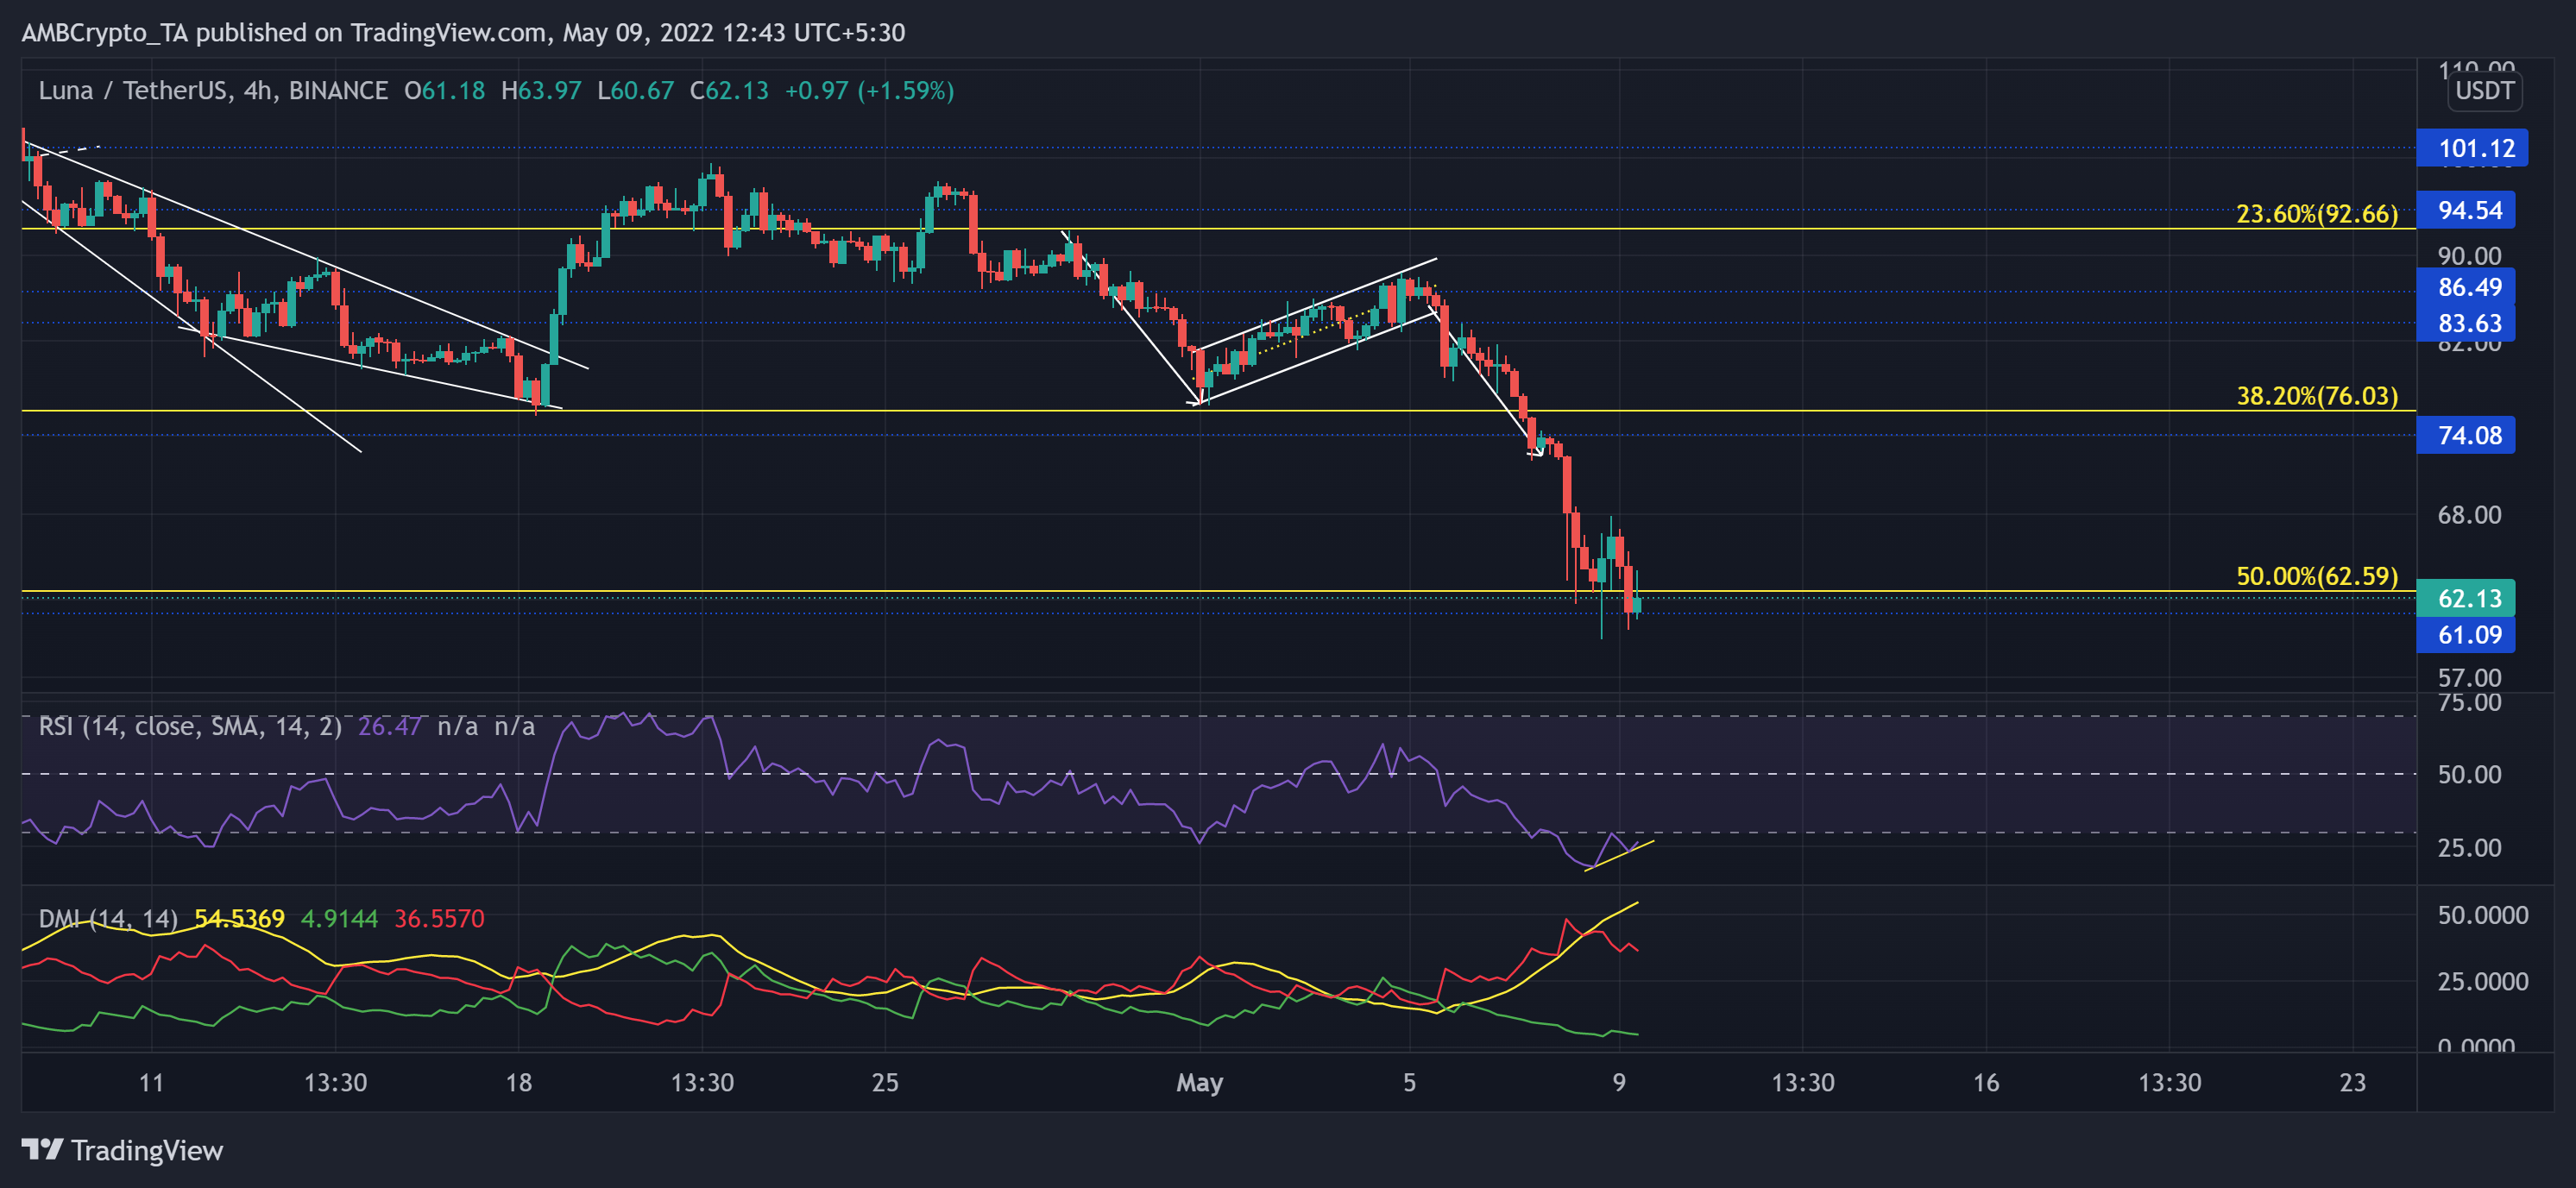Click the low price L60.67 value
The image size is (2576, 1188).
coord(635,91)
